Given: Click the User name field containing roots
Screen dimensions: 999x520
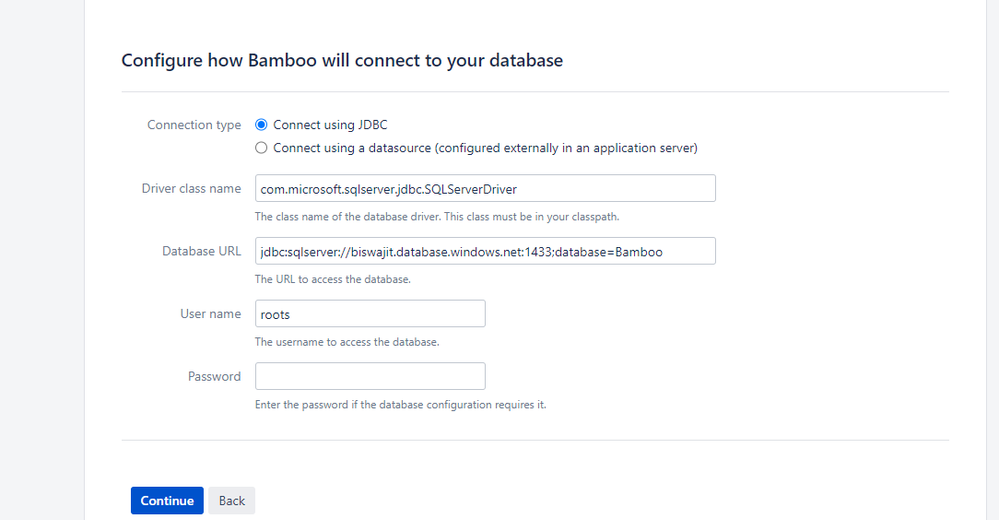Looking at the screenshot, I should click(370, 314).
